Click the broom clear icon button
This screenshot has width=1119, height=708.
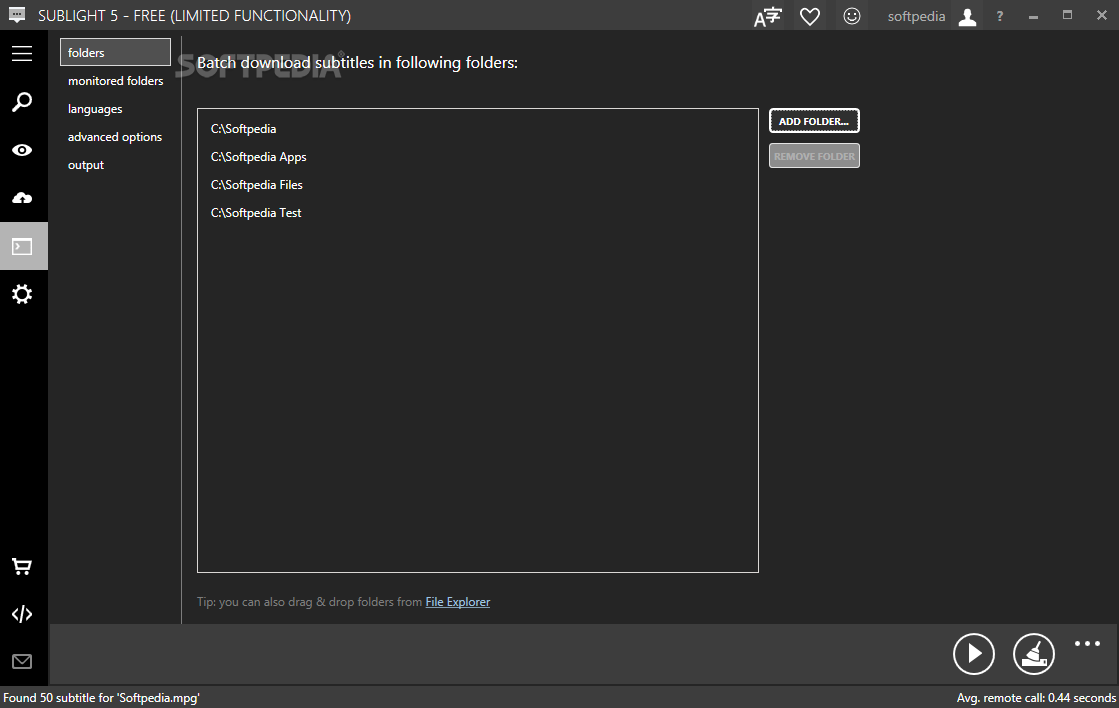click(x=1034, y=653)
